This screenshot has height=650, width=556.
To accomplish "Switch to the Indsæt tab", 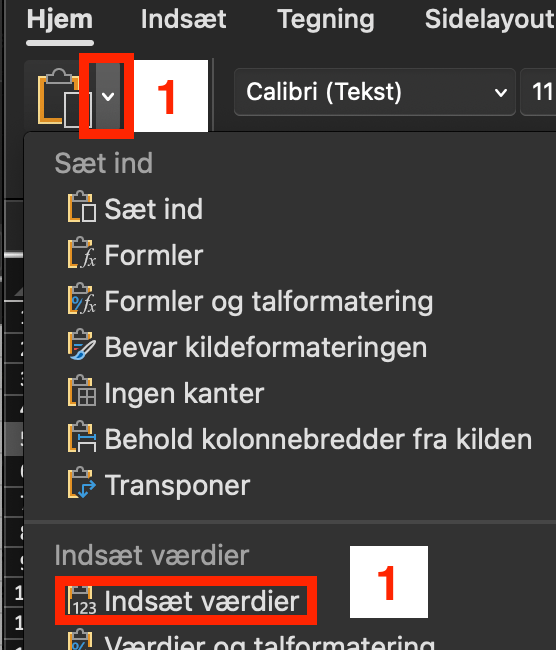I will click(183, 19).
